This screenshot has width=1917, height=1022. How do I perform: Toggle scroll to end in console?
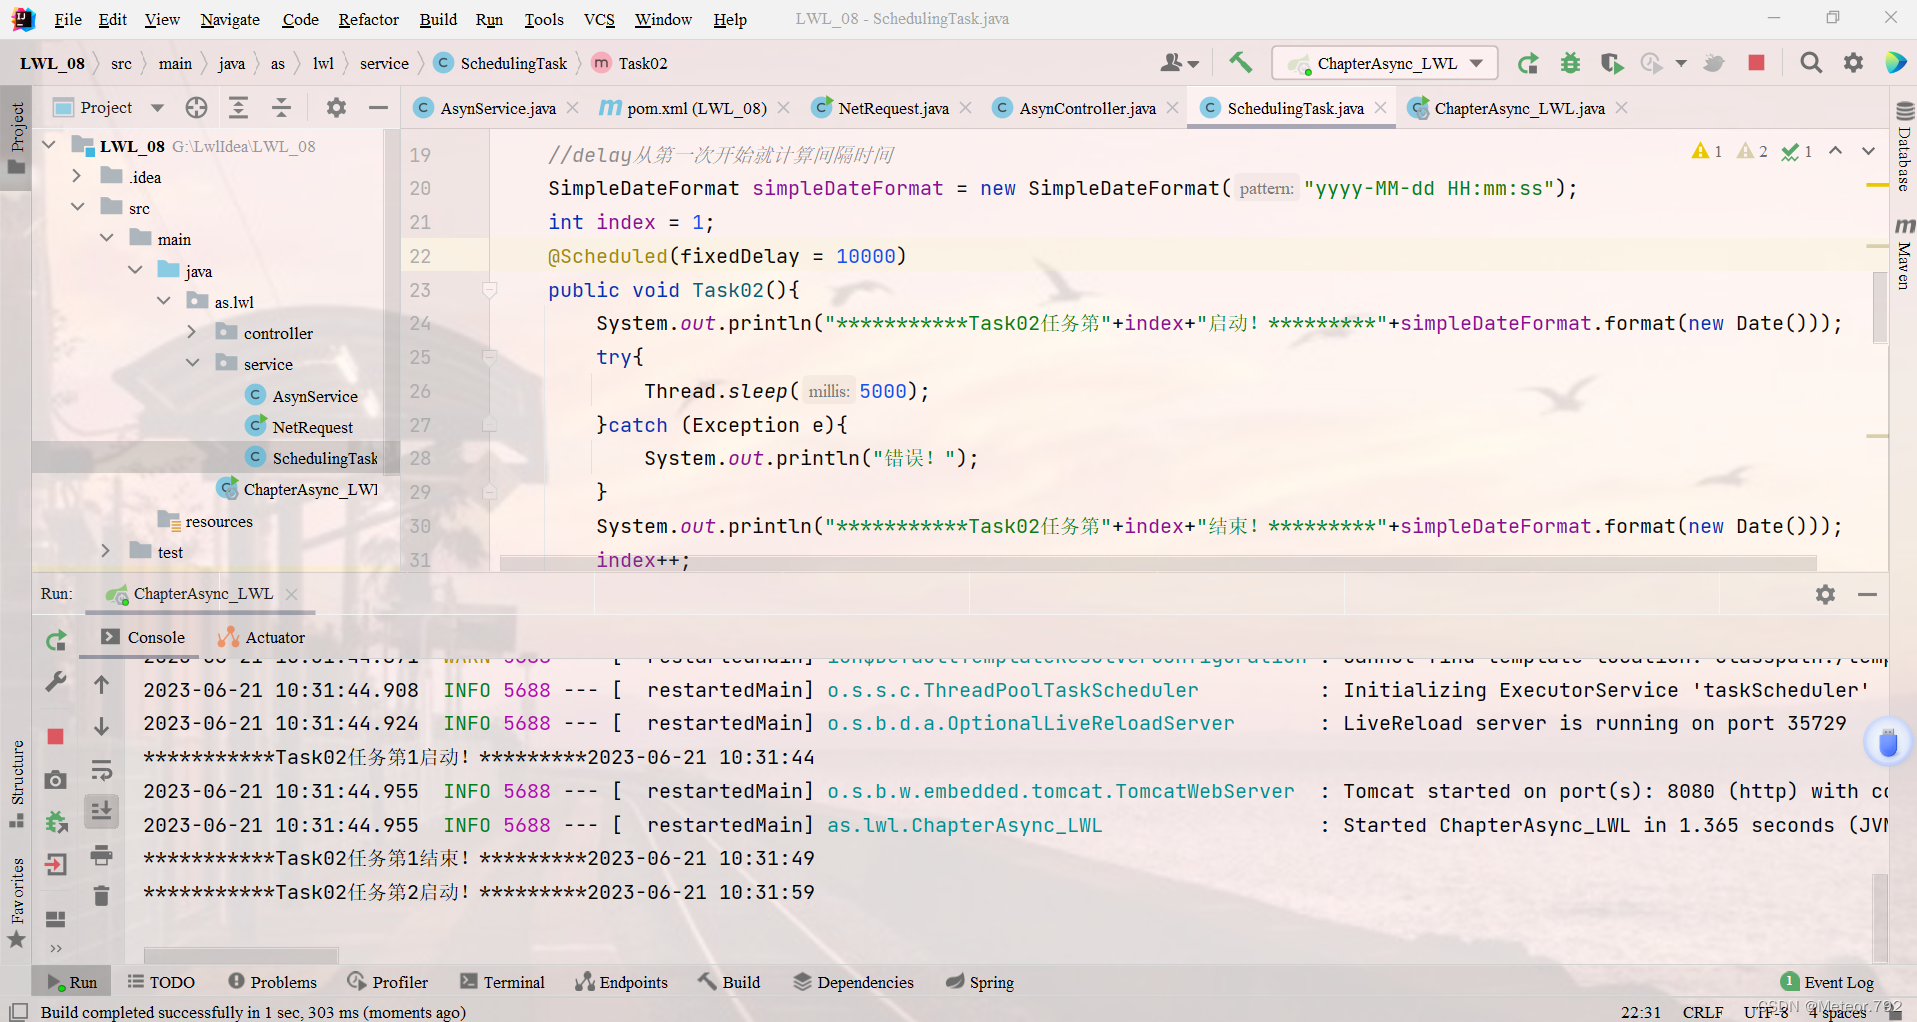pyautogui.click(x=101, y=811)
